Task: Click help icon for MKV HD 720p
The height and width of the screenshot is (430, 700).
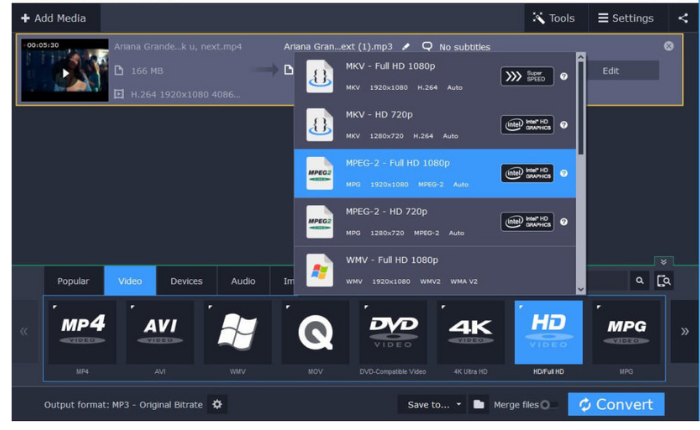Action: tap(564, 125)
